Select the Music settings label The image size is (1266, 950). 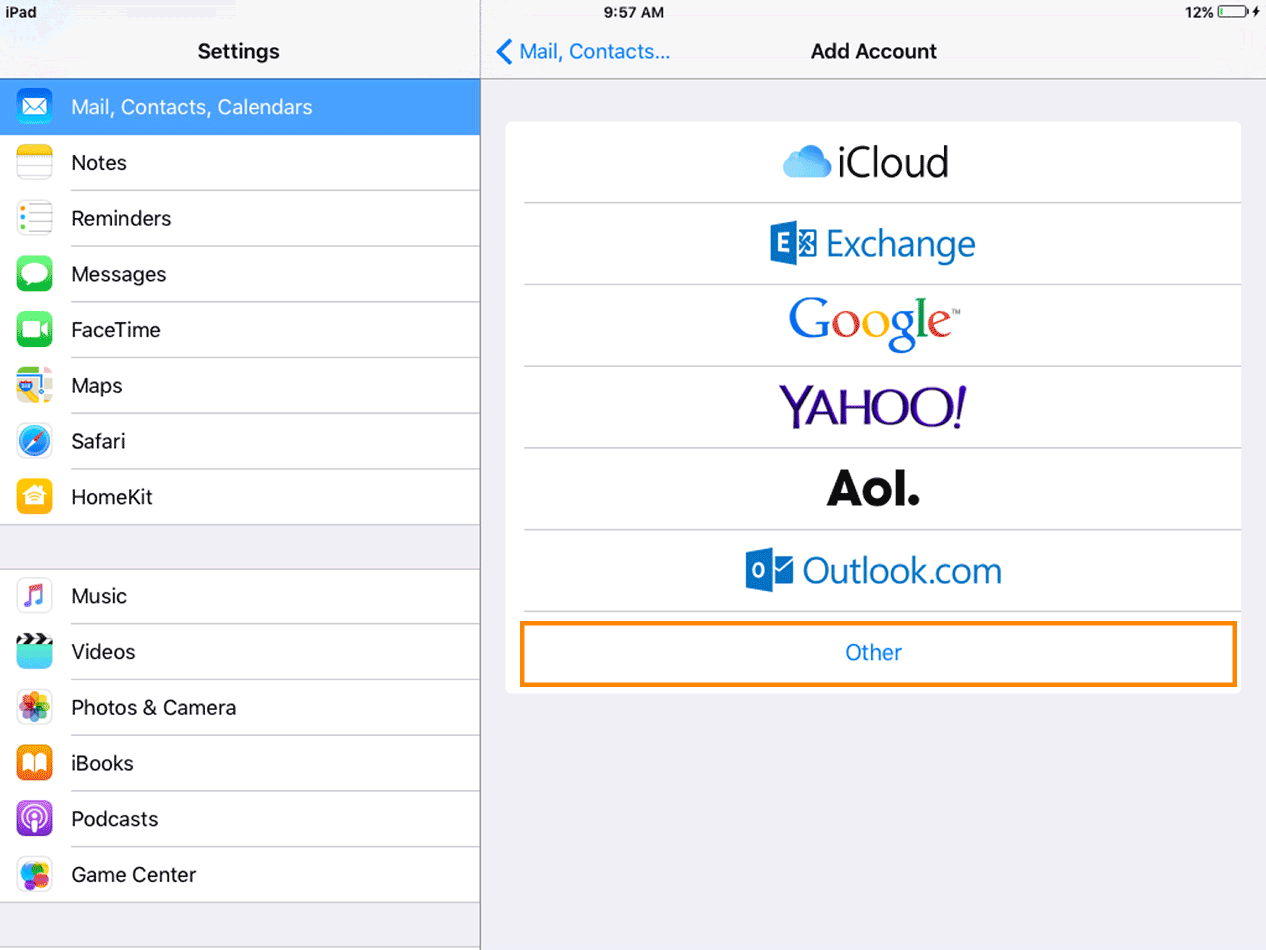pyautogui.click(x=99, y=596)
